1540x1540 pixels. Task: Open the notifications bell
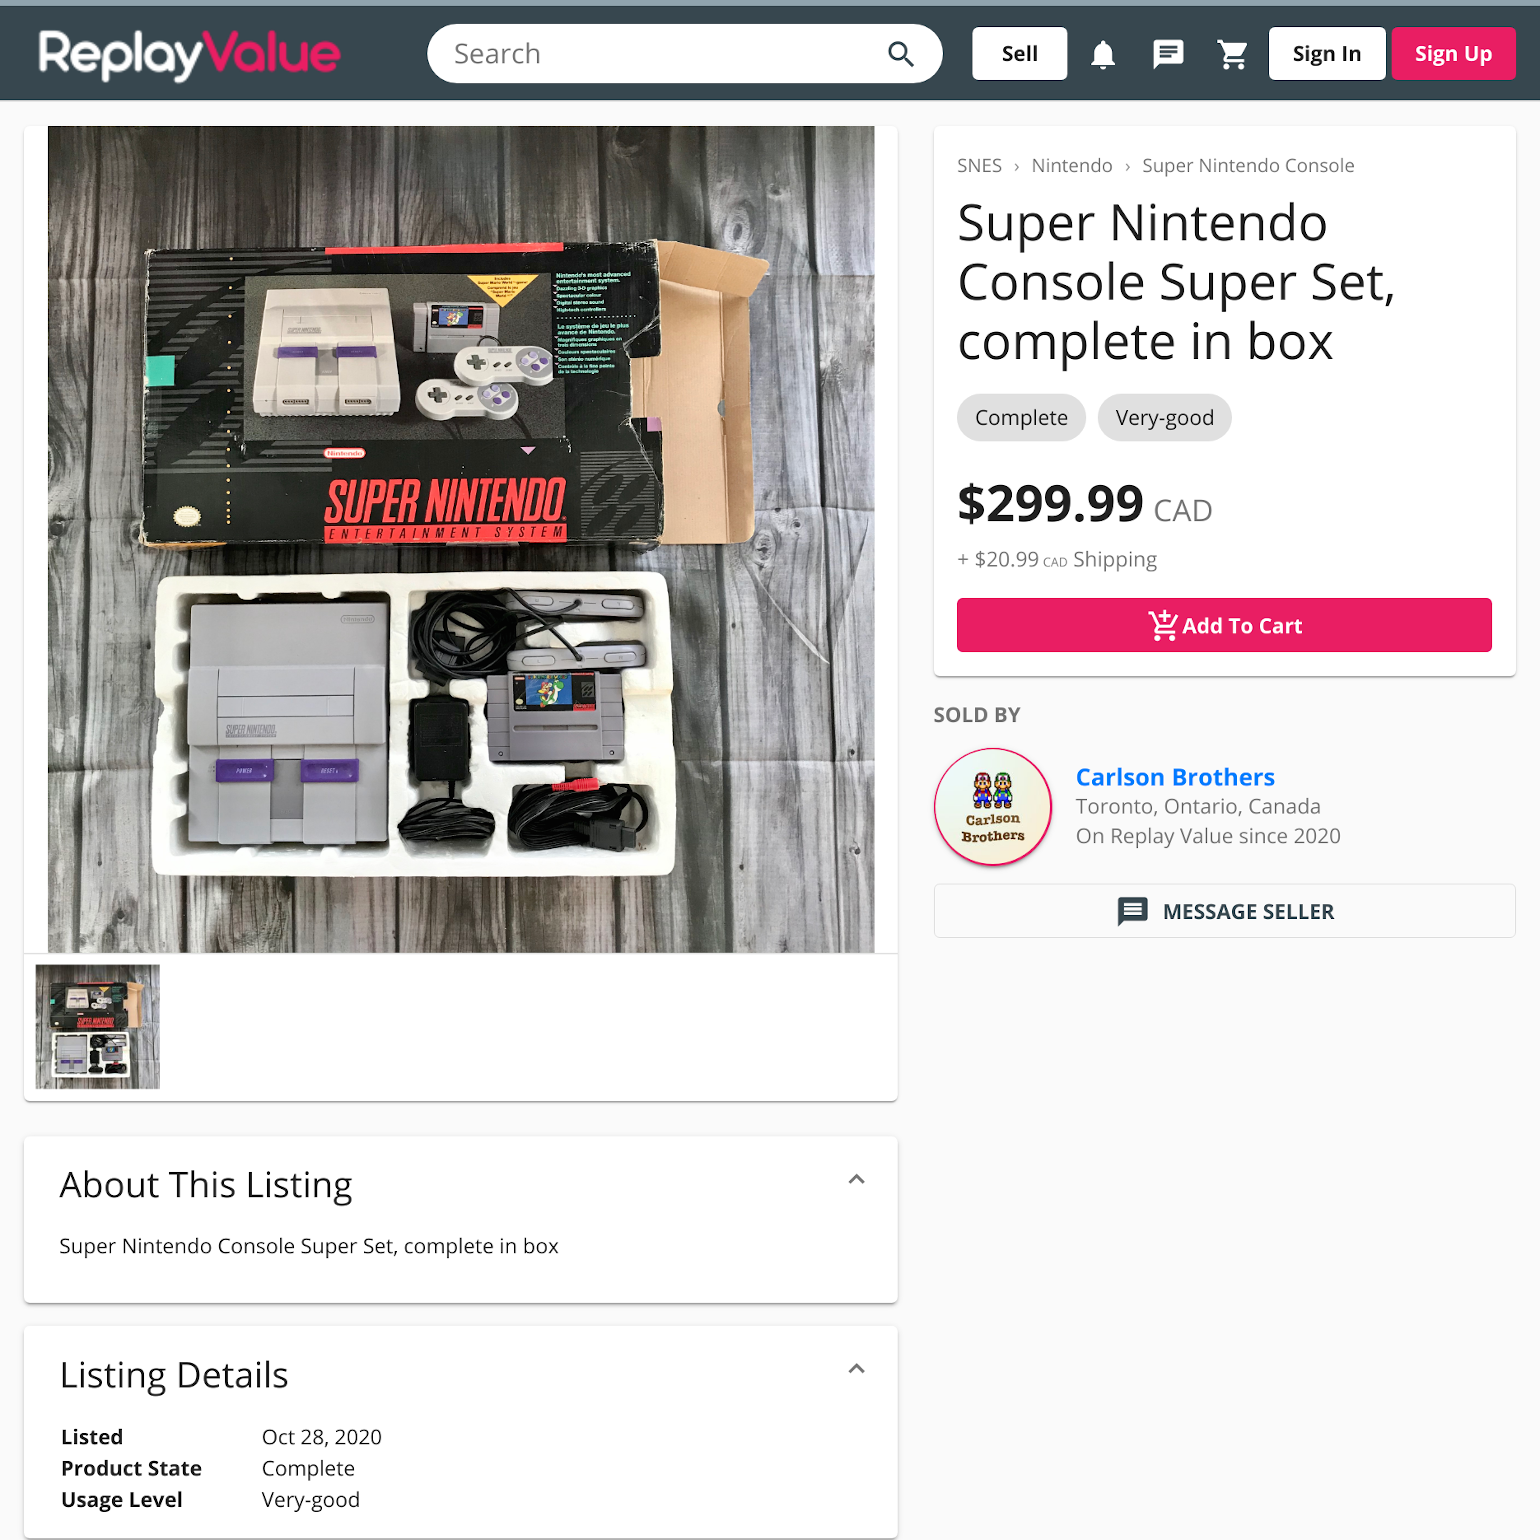pos(1103,54)
